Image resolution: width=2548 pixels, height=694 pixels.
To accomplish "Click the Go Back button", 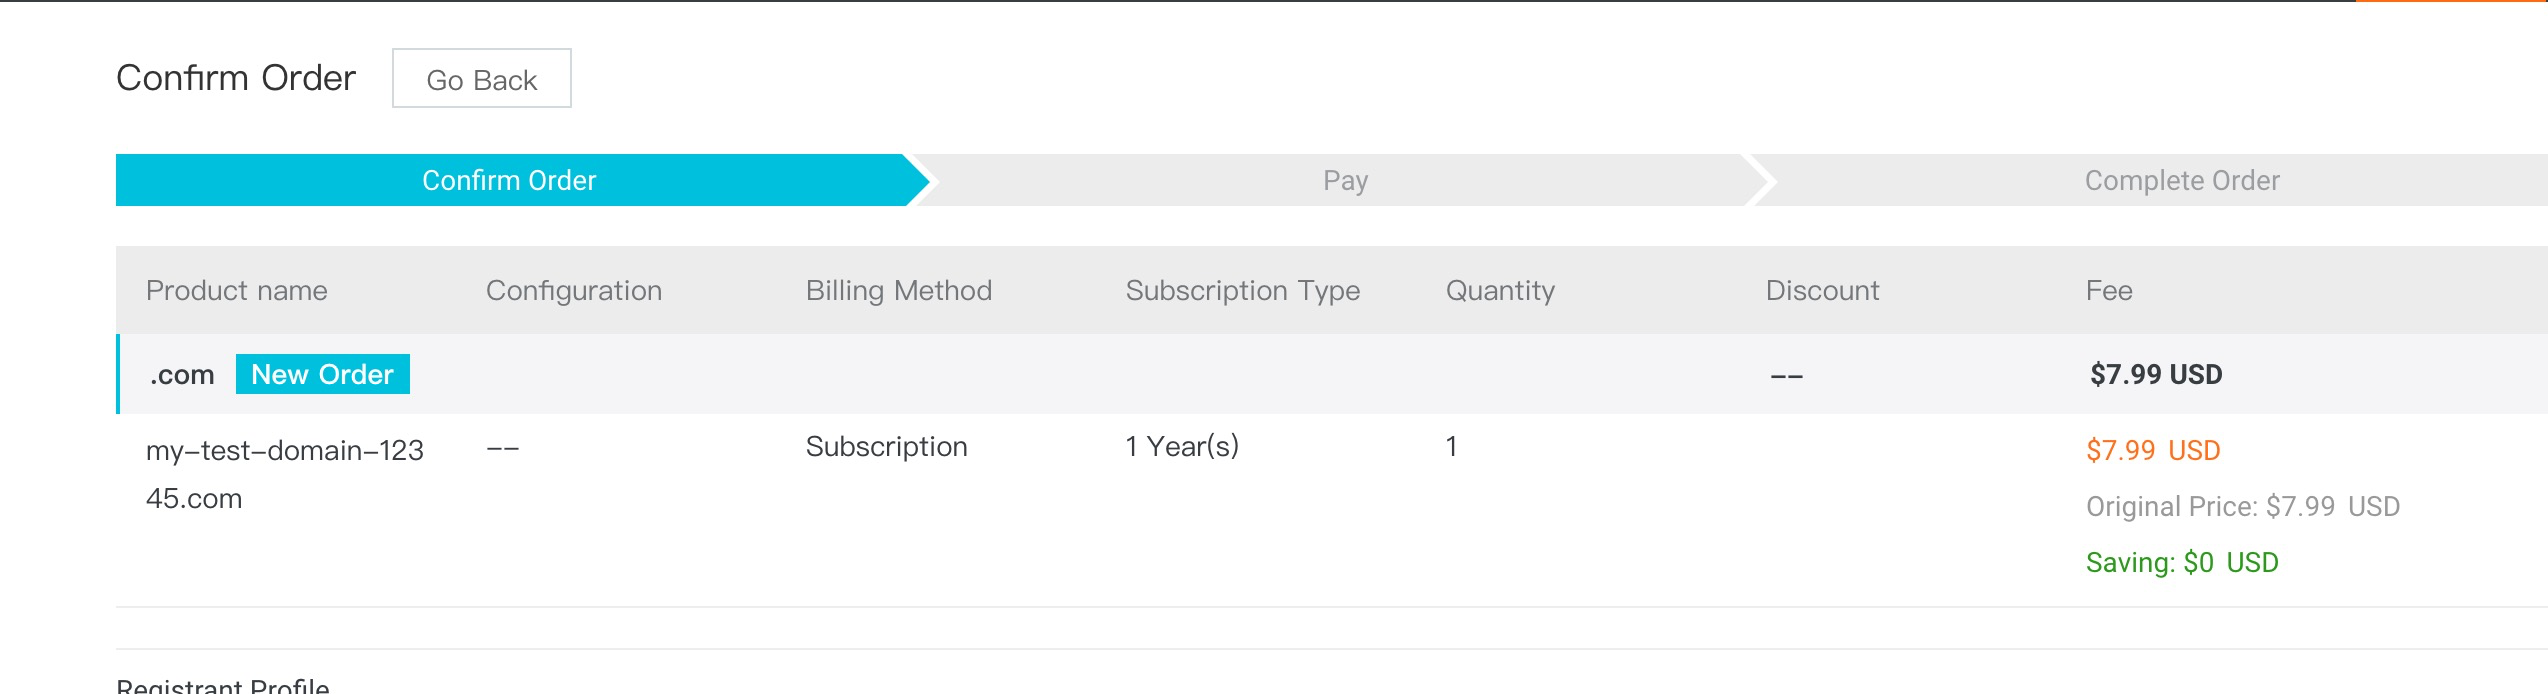I will 481,79.
